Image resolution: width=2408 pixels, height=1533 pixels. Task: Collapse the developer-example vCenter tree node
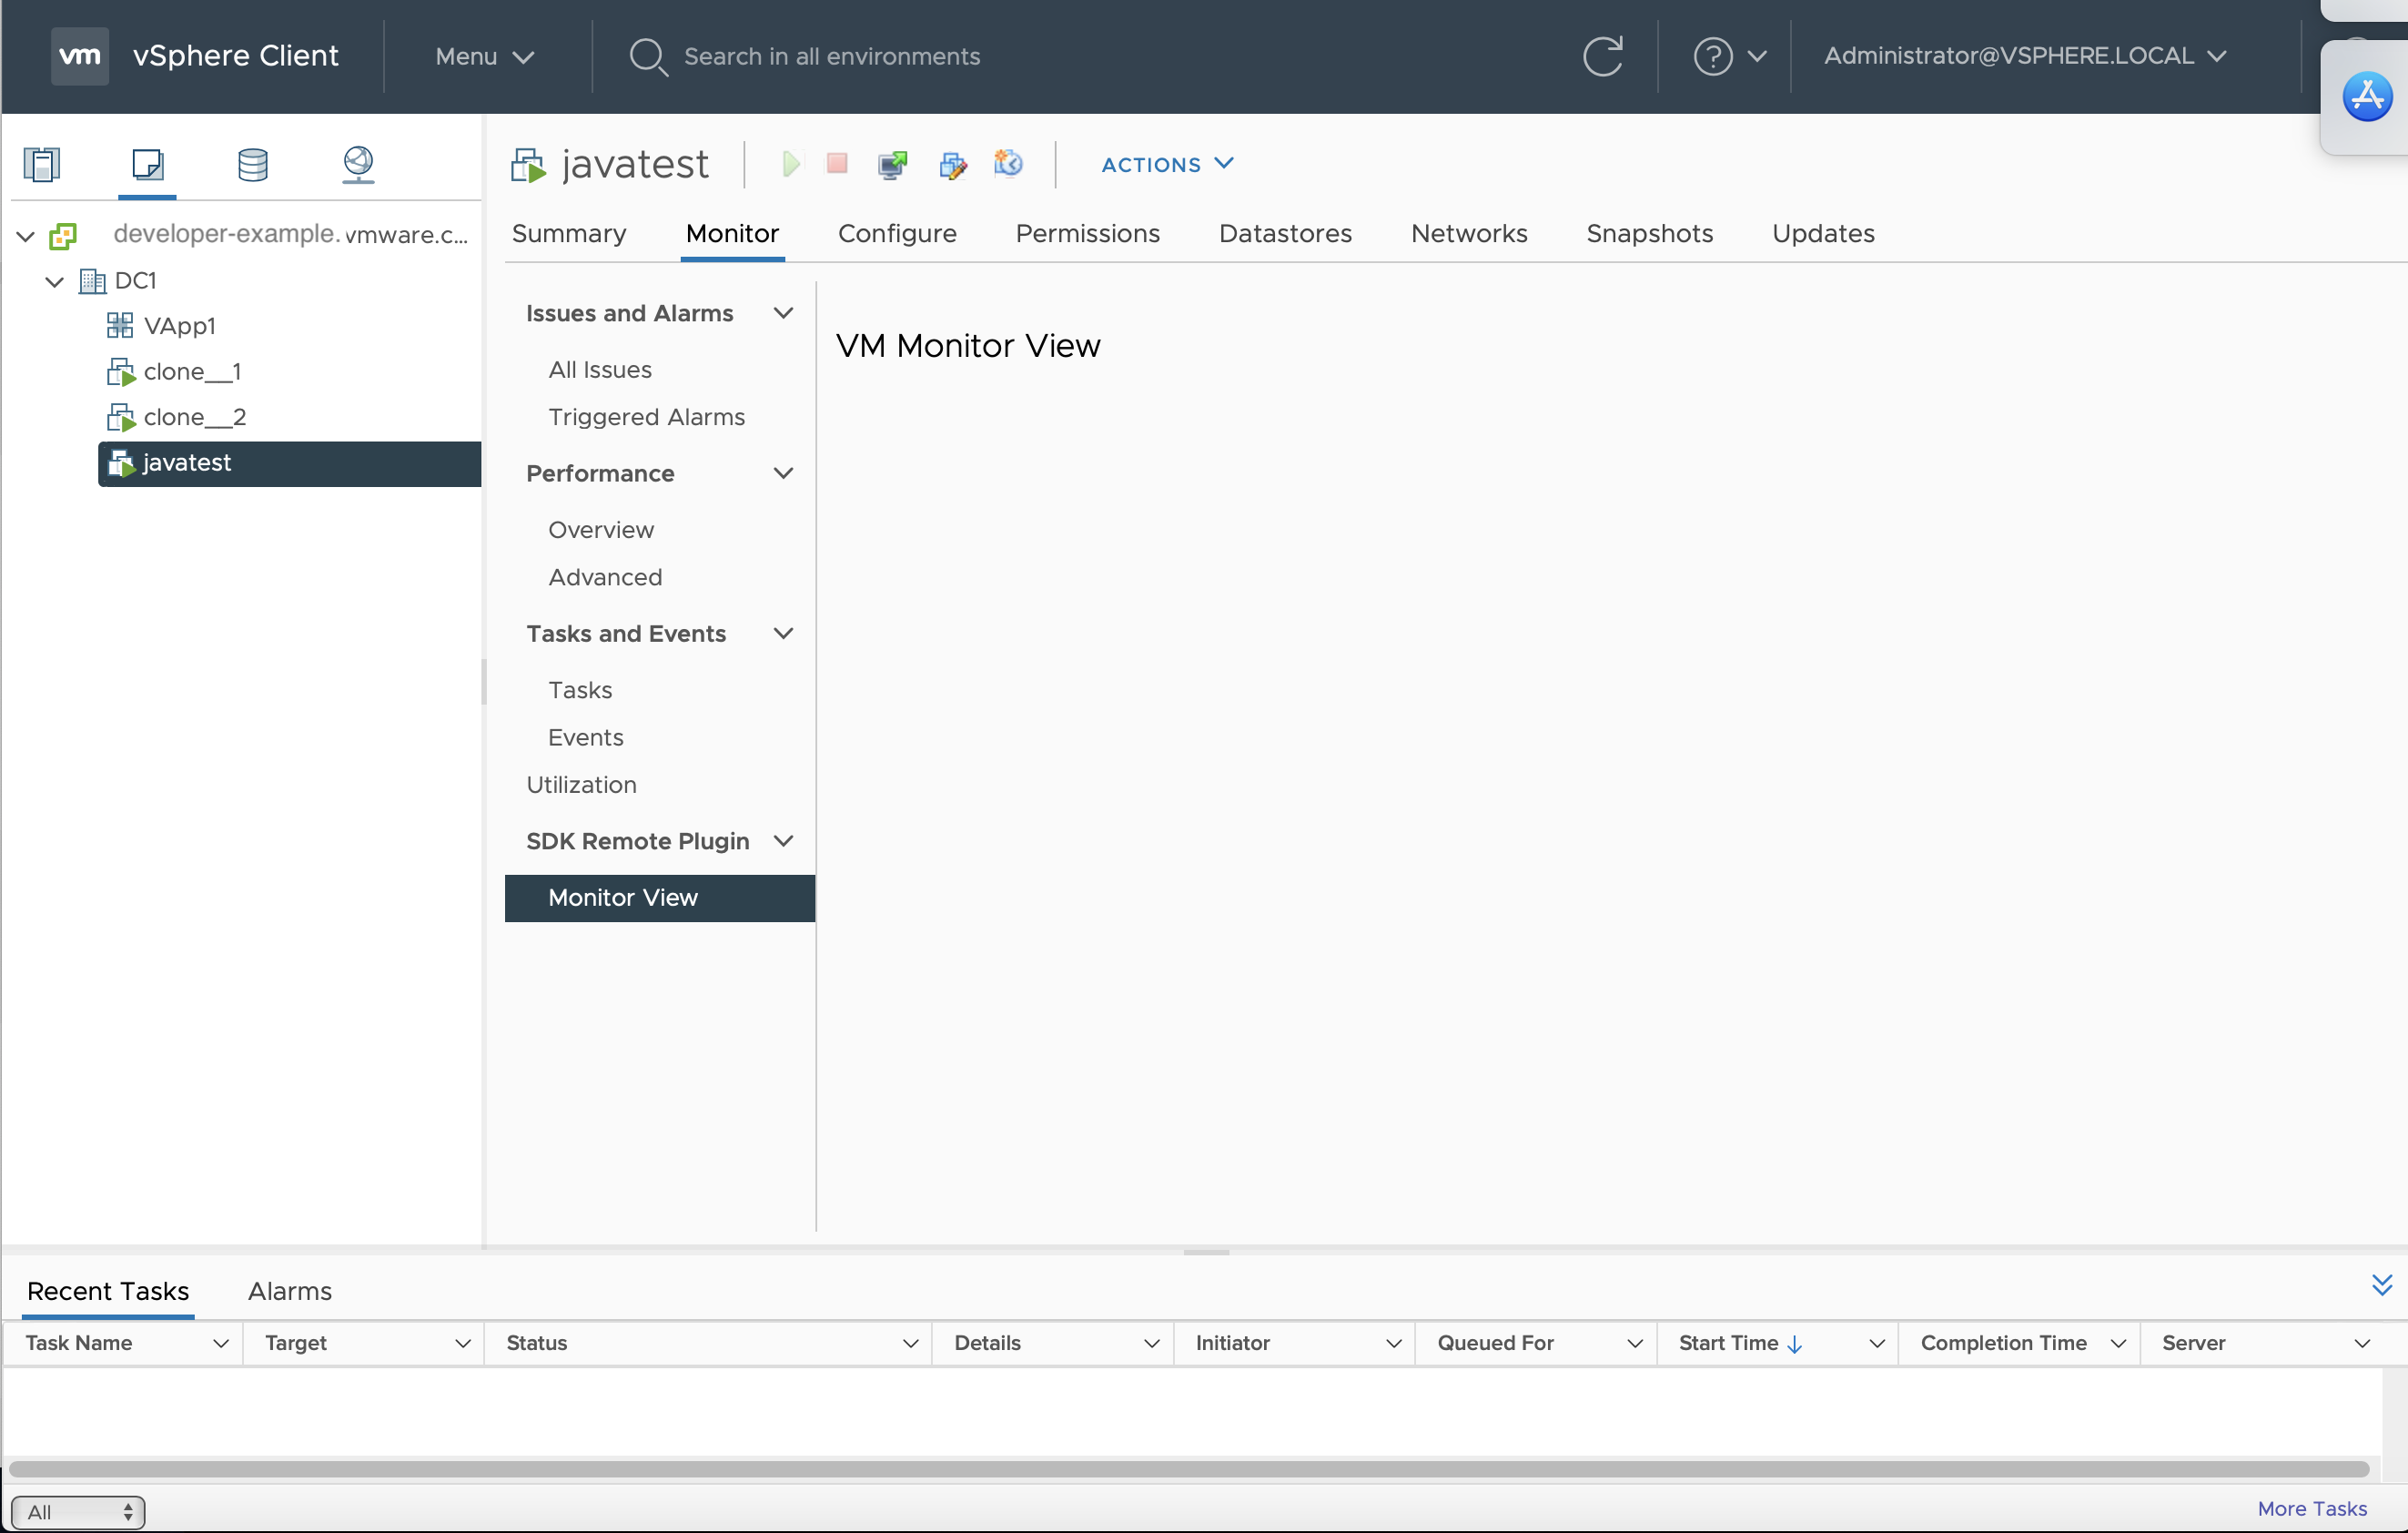click(x=26, y=236)
